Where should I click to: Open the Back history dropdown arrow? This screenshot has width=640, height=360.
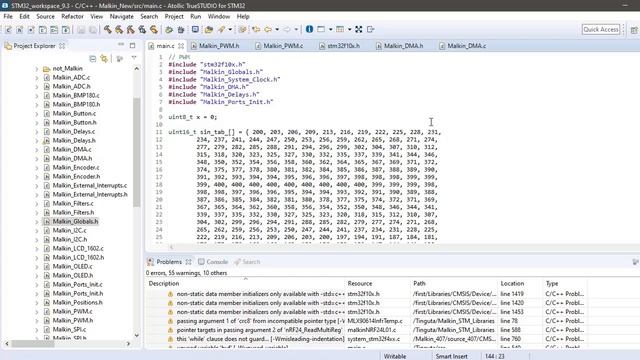tap(277, 29)
